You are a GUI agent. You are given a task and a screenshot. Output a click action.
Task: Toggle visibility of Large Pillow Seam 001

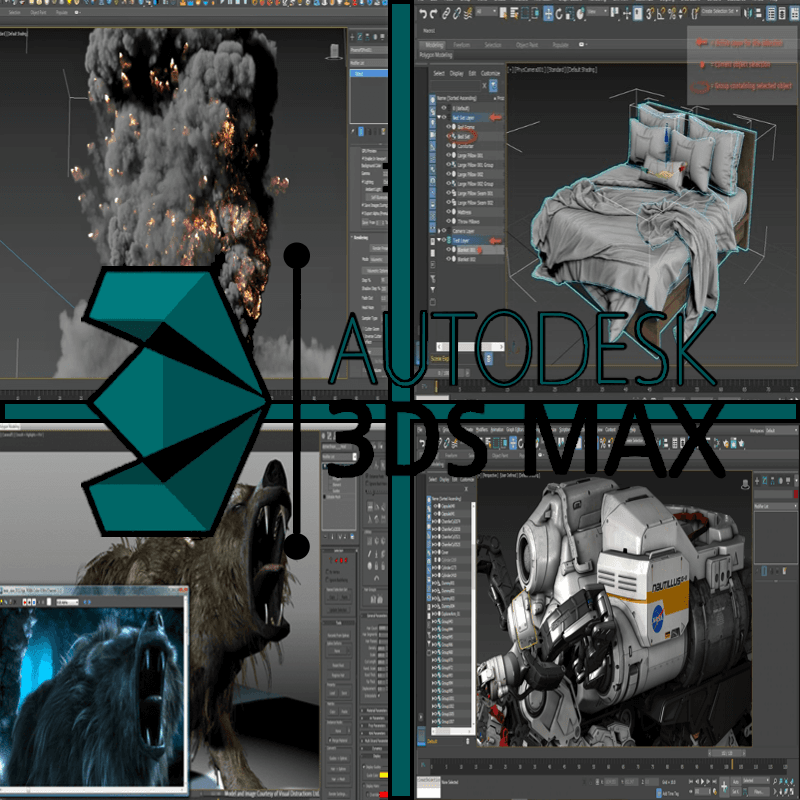[x=448, y=193]
